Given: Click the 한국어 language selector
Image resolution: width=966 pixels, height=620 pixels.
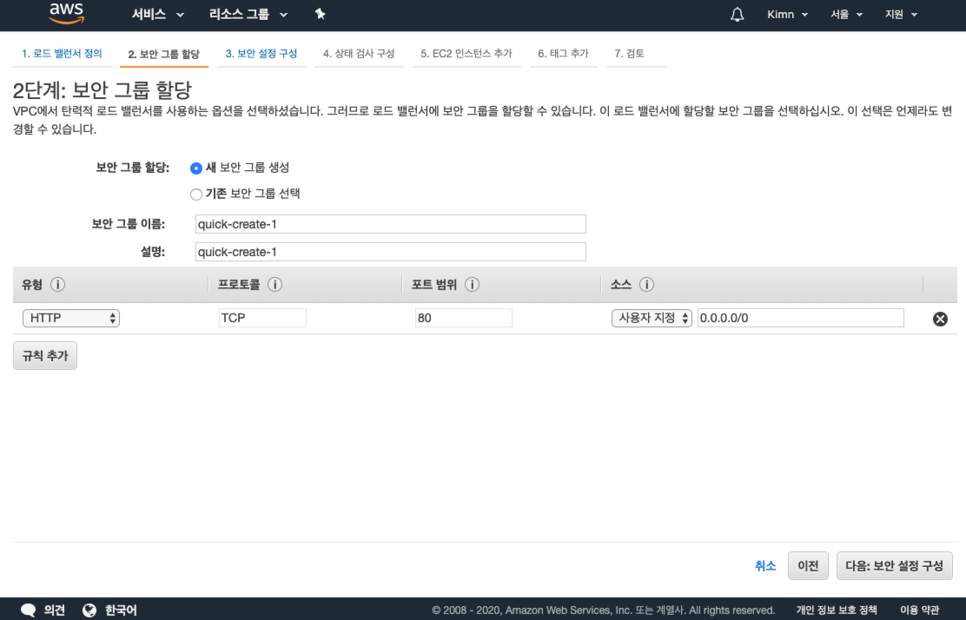Looking at the screenshot, I should coord(121,610).
